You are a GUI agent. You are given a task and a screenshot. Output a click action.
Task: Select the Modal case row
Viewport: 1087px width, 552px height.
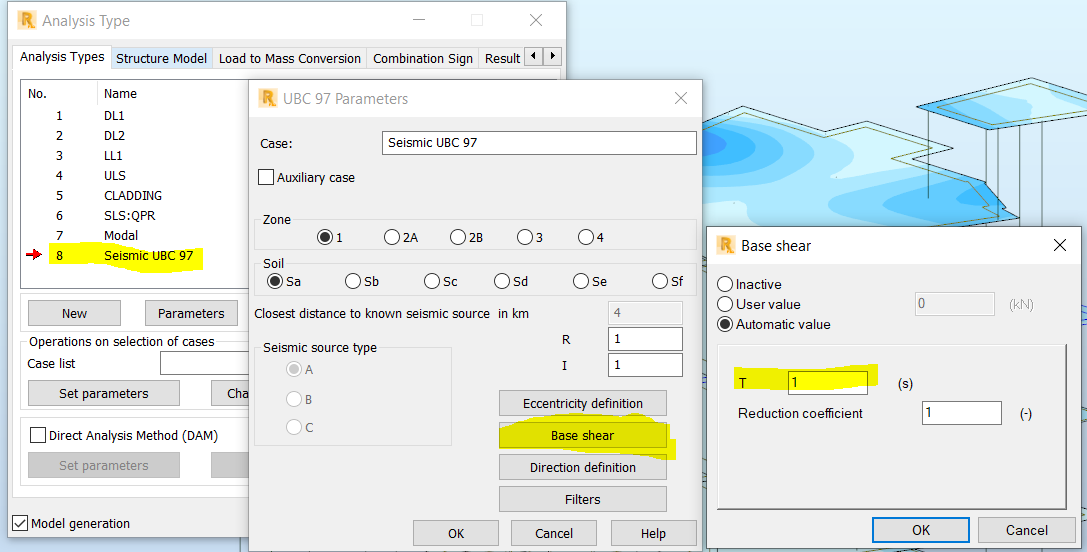[121, 236]
